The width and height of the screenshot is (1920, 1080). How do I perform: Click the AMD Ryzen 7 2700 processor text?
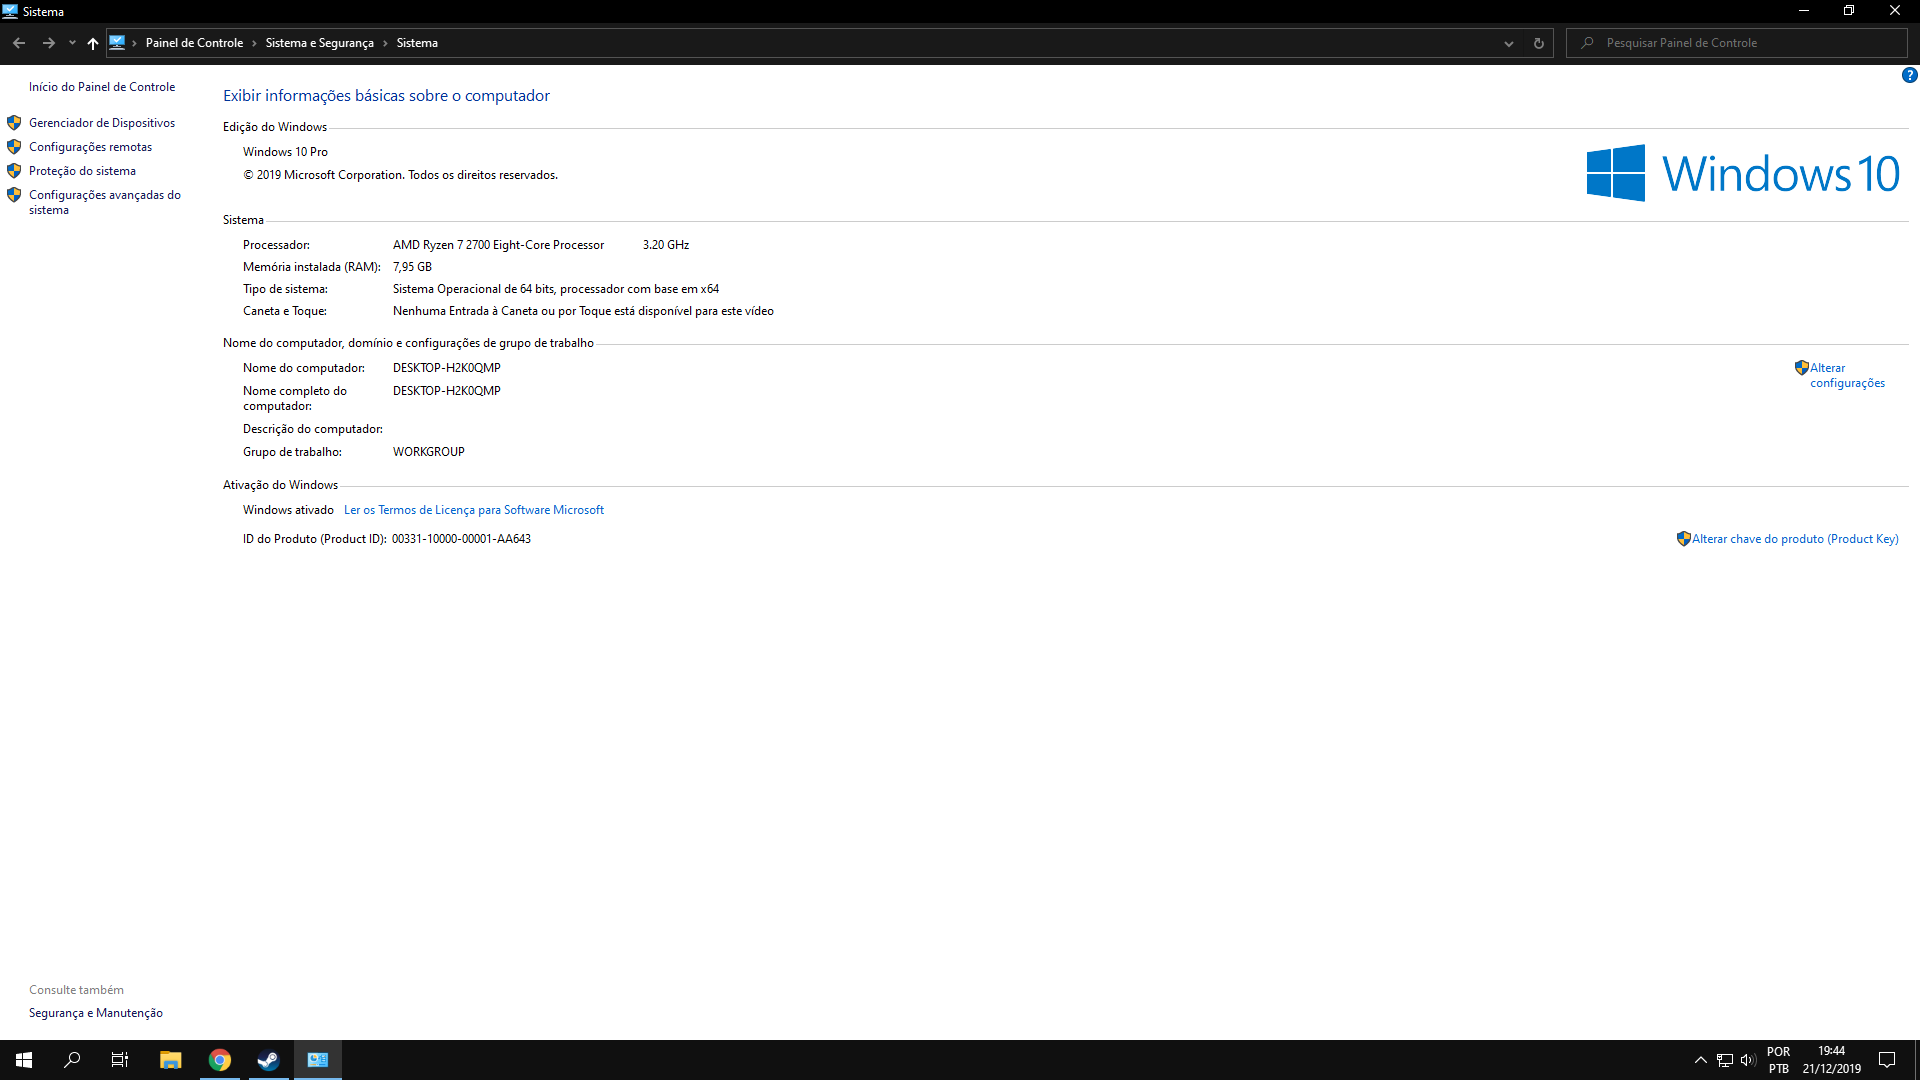498,245
